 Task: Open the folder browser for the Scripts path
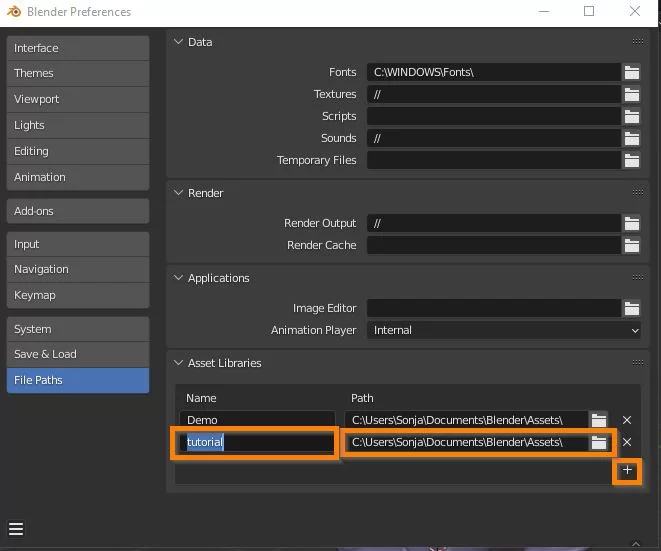click(631, 116)
